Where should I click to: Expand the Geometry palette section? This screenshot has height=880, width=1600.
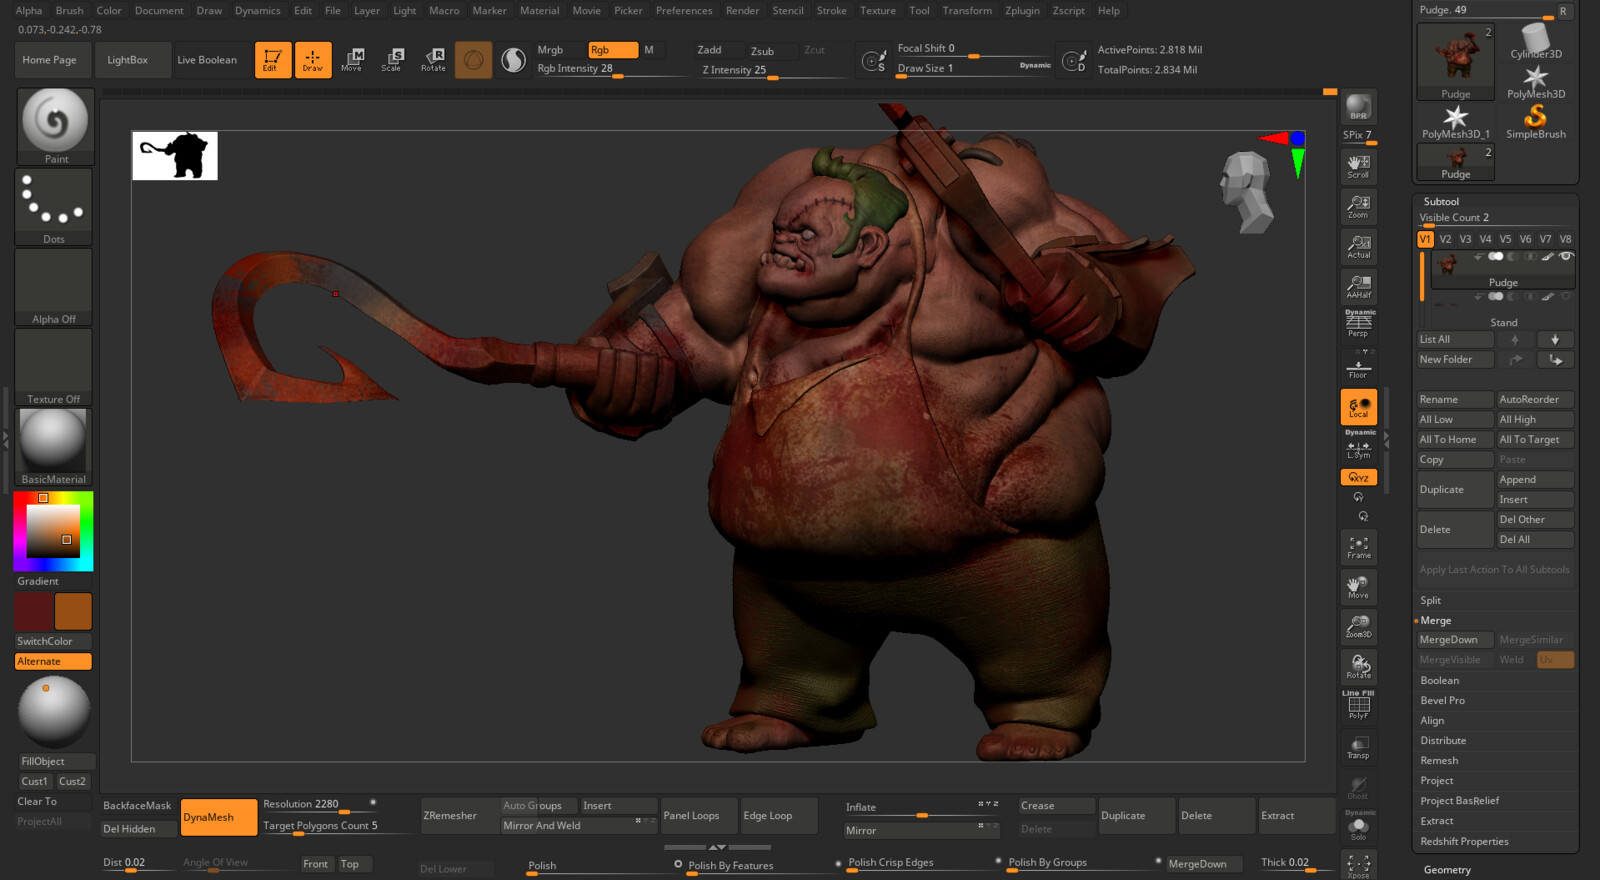1447,870
